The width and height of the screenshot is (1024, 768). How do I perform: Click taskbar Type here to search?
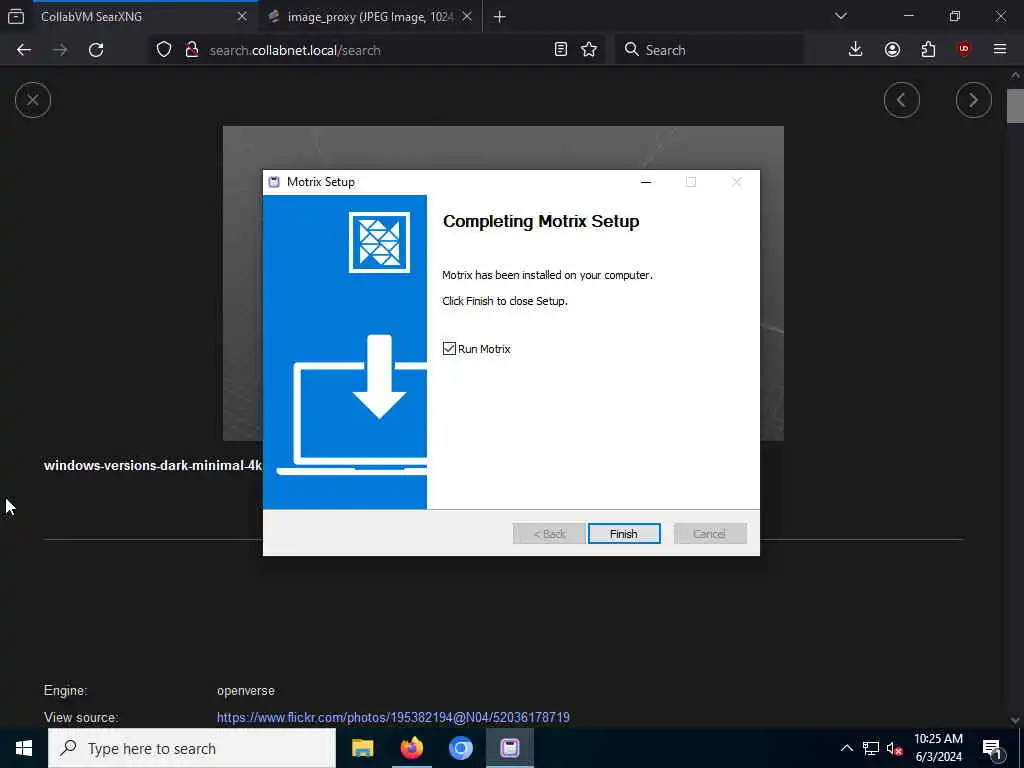pyautogui.click(x=192, y=748)
